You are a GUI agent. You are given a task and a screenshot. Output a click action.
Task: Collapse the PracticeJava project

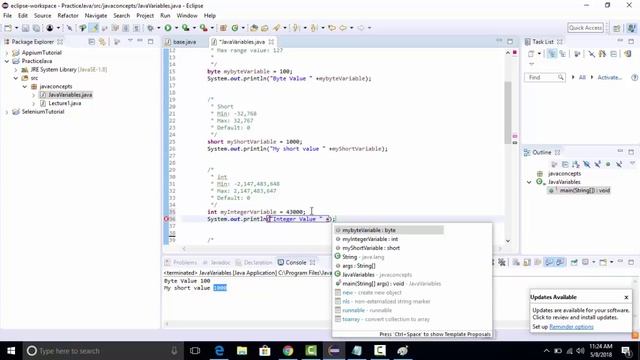[x=7, y=61]
